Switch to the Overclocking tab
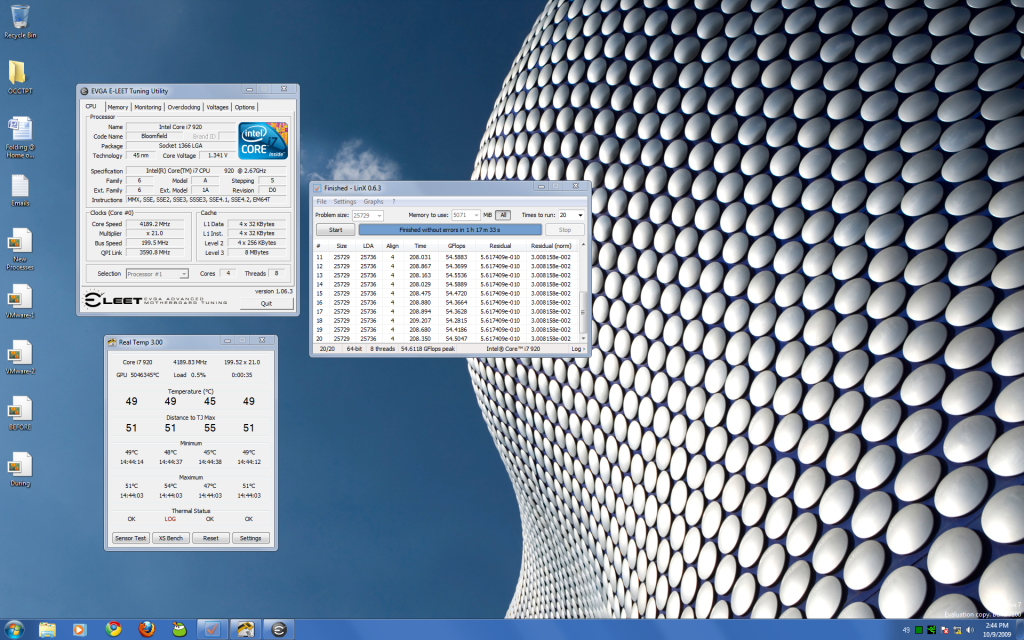The height and width of the screenshot is (640, 1024). (x=183, y=107)
